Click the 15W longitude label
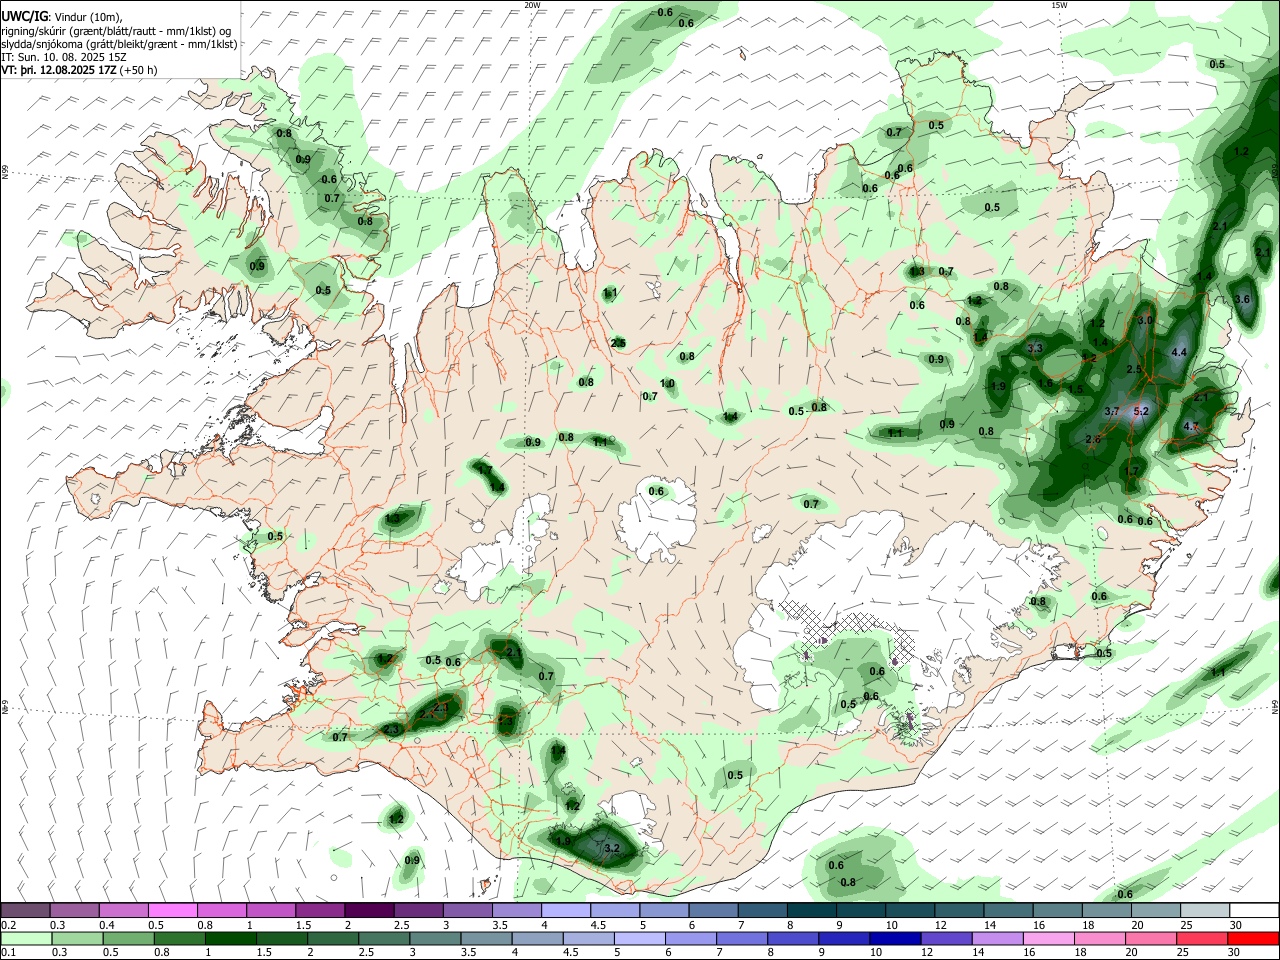Screen dimensions: 1280x960 click(x=1059, y=5)
